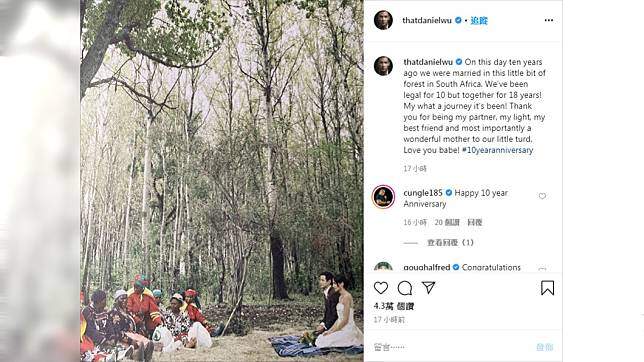644x362 pixels.
Task: Click goughalfred's avatar
Action: coord(383,267)
